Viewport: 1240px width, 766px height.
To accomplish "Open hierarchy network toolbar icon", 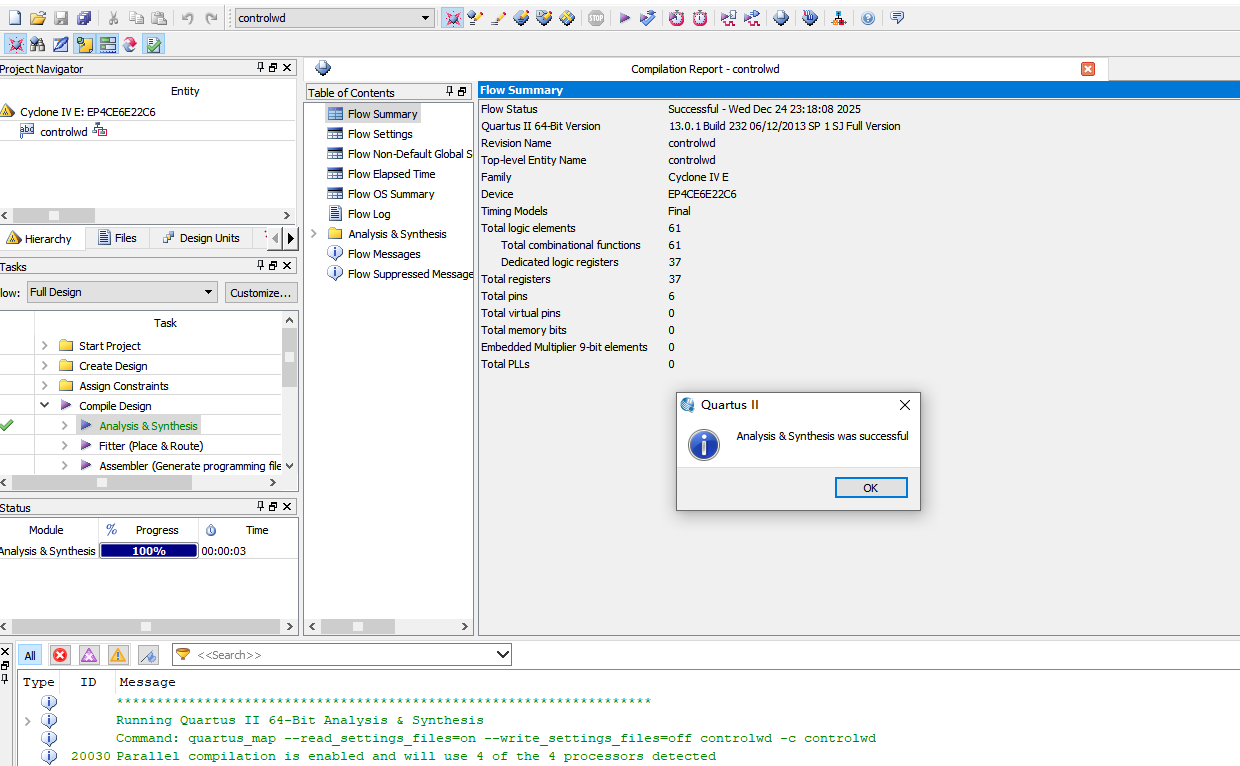I will click(838, 18).
